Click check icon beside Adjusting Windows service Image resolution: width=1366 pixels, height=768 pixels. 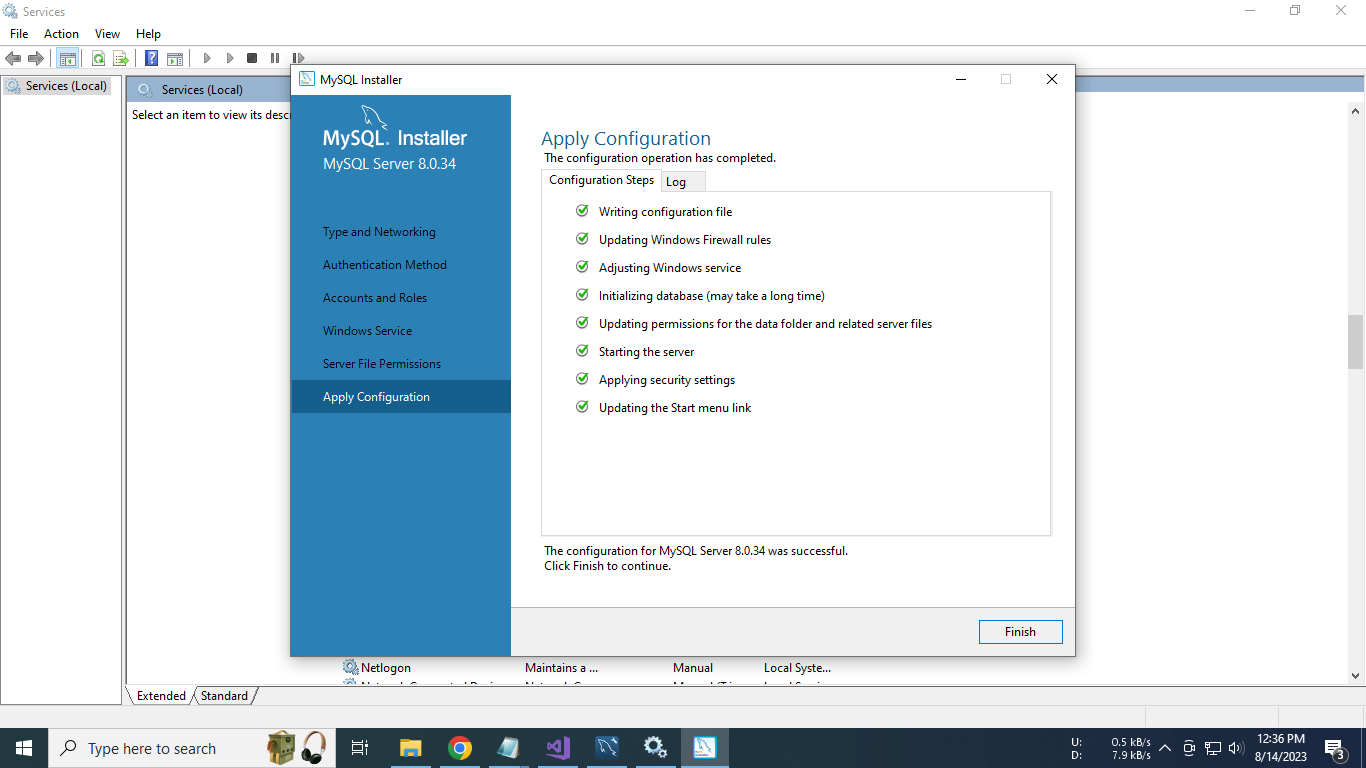click(x=582, y=267)
